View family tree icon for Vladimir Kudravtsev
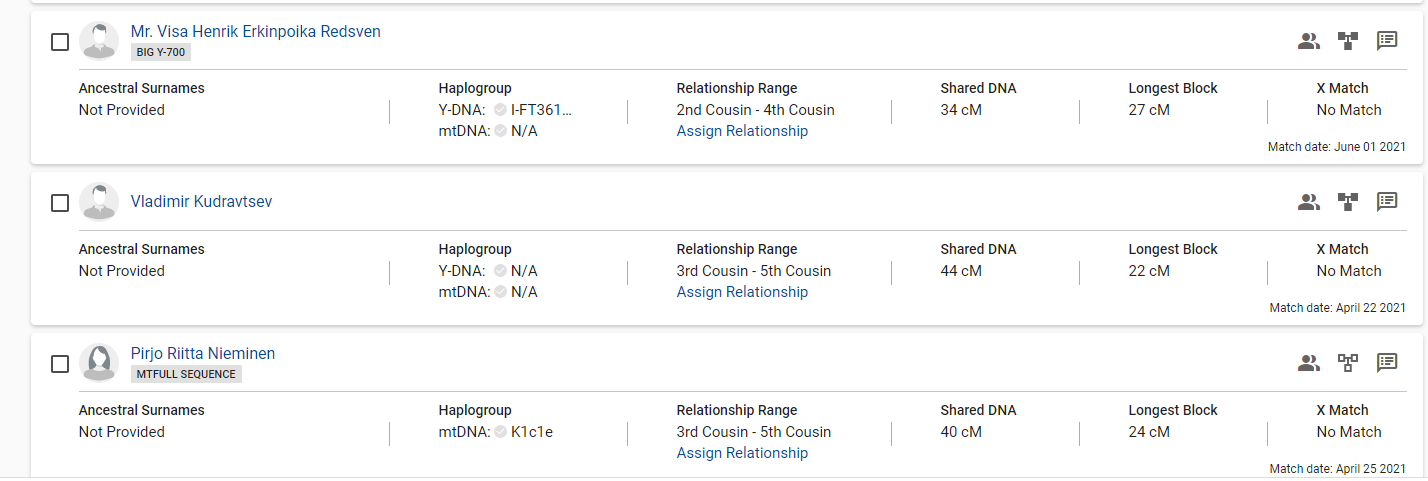Image resolution: width=1428 pixels, height=481 pixels. pyautogui.click(x=1348, y=202)
